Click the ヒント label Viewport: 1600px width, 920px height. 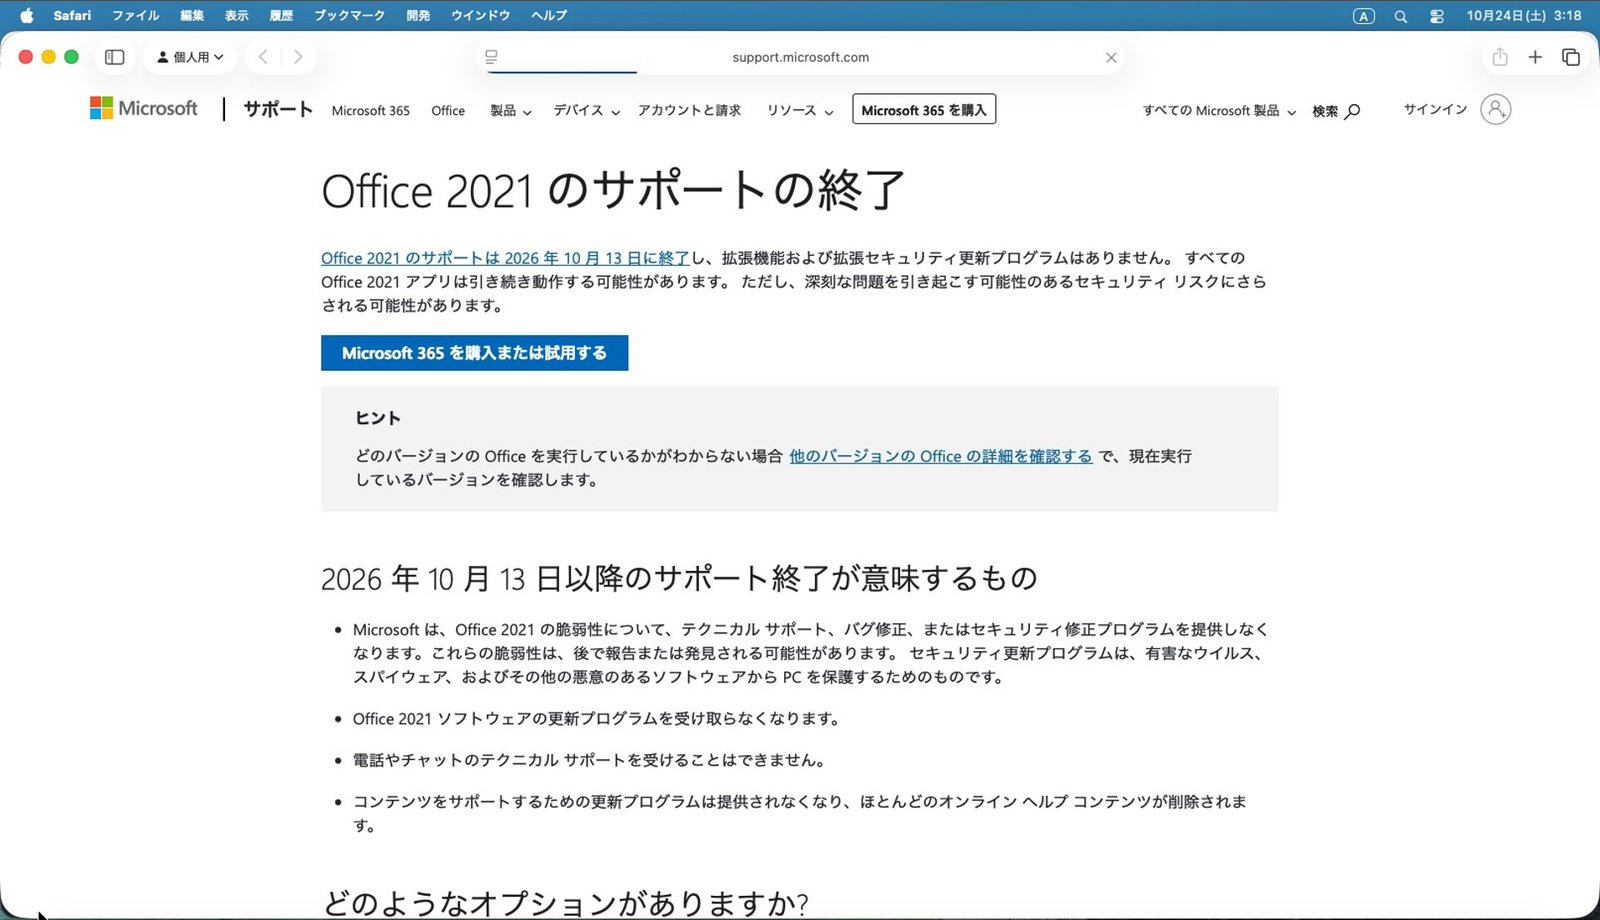(x=378, y=418)
